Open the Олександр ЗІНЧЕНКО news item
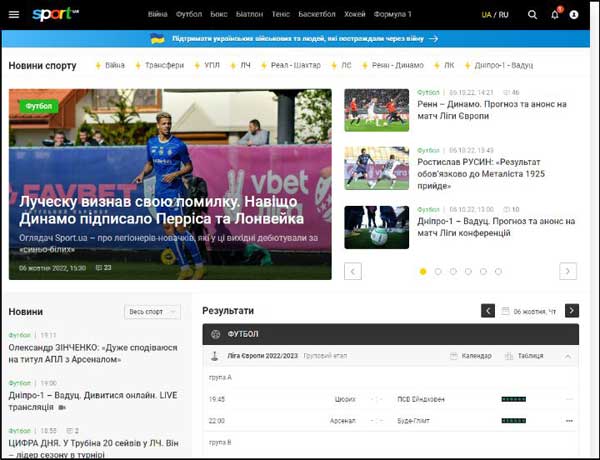This screenshot has height=460, width=600. click(93, 354)
